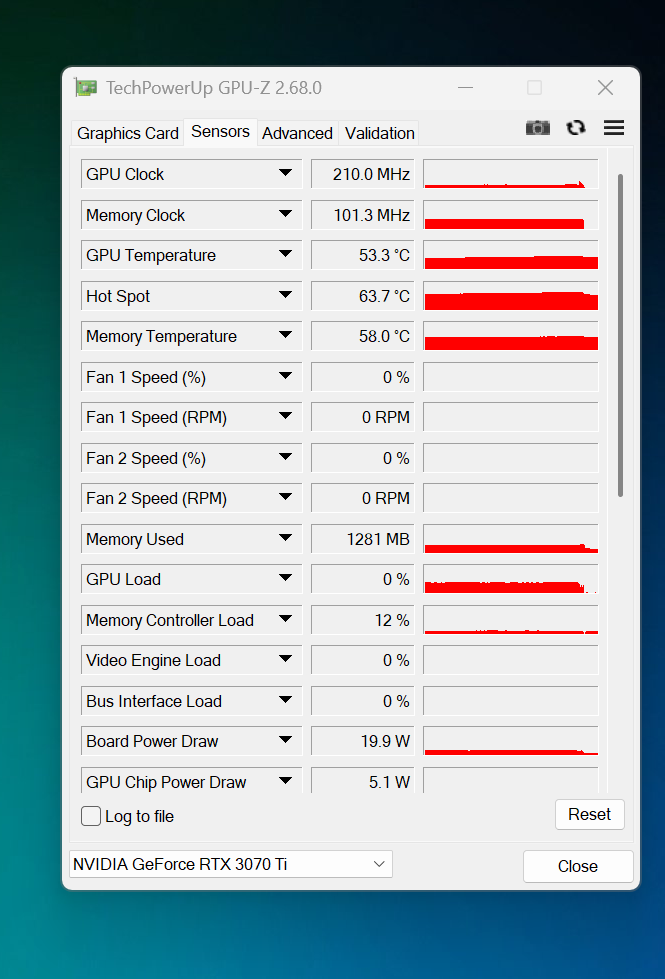Viewport: 665px width, 979px height.
Task: Select the Validation tab
Action: (379, 133)
